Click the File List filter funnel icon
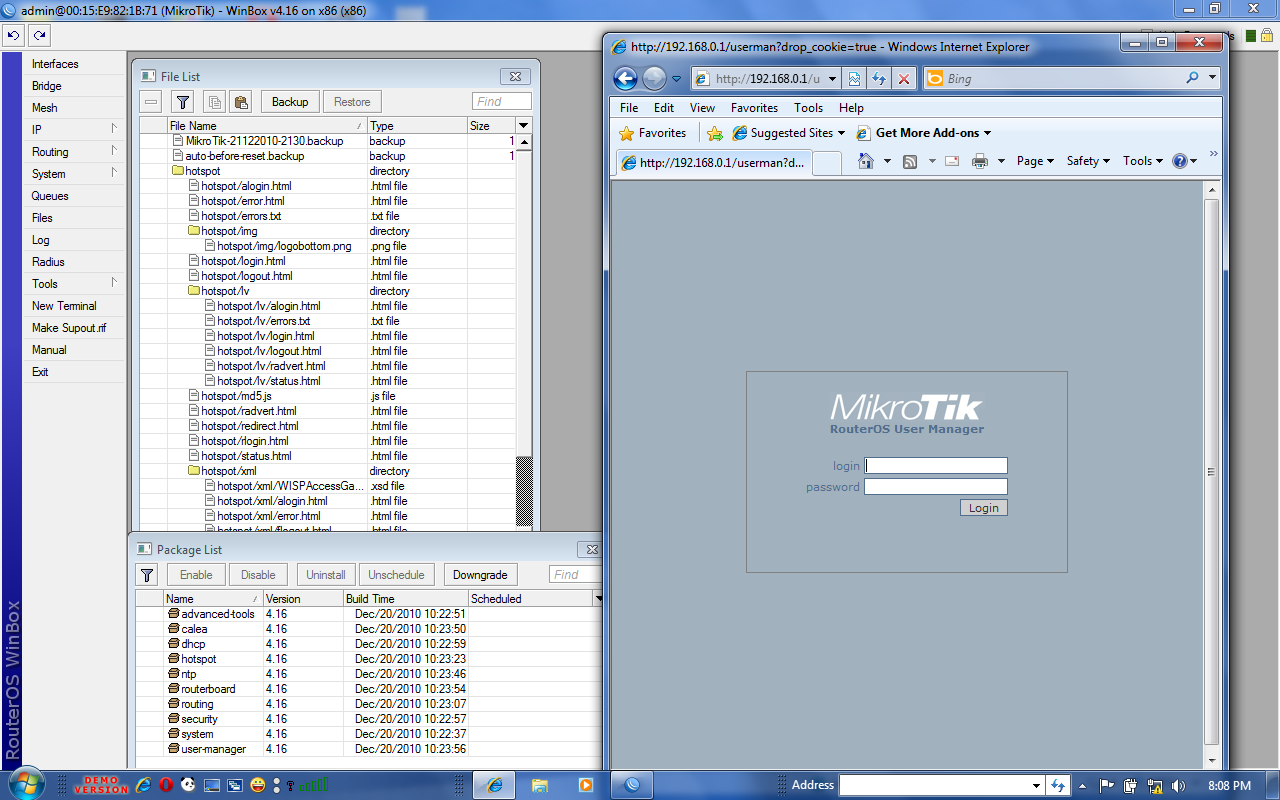1280x800 pixels. pos(182,102)
